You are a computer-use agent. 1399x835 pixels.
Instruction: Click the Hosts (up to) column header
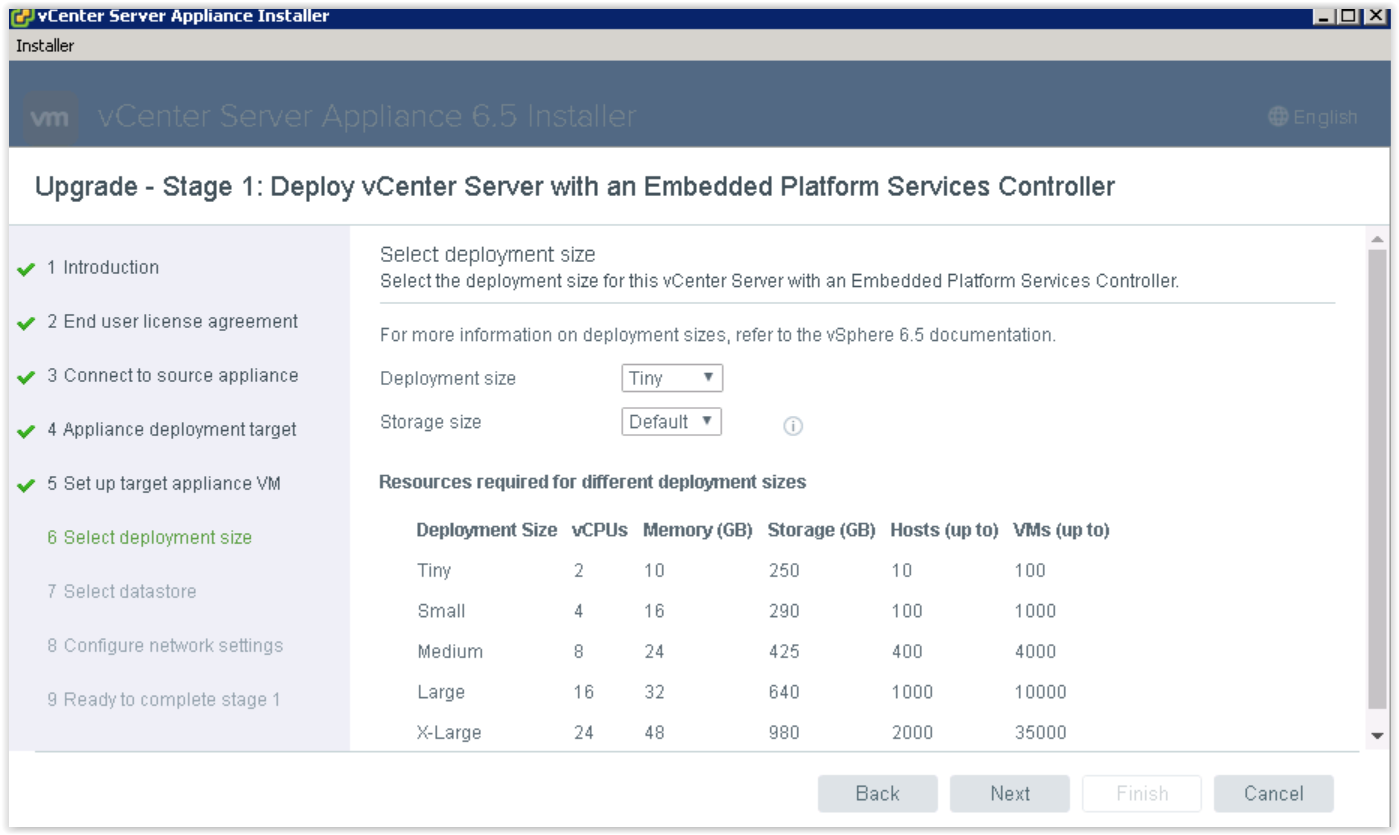[x=945, y=530]
